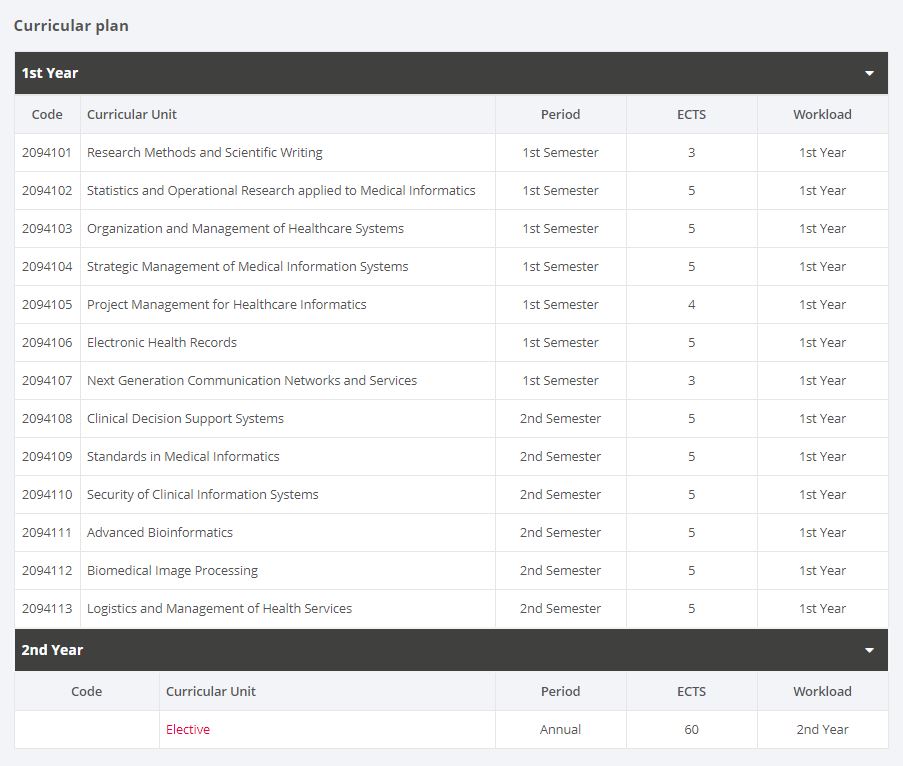Screen dimensions: 903x766
Task: Select Advanced Bioinformatics unit
Action: (160, 533)
